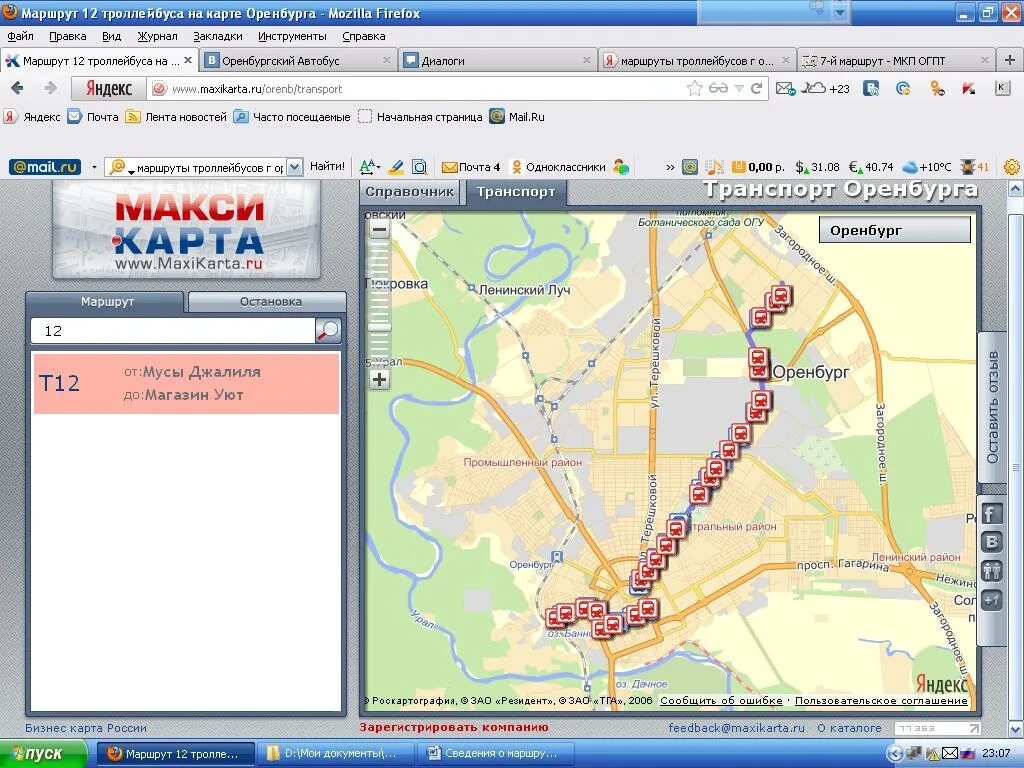Viewport: 1024px width, 768px height.
Task: Click the music note icon in Mail.ru toolbar
Action: click(715, 167)
